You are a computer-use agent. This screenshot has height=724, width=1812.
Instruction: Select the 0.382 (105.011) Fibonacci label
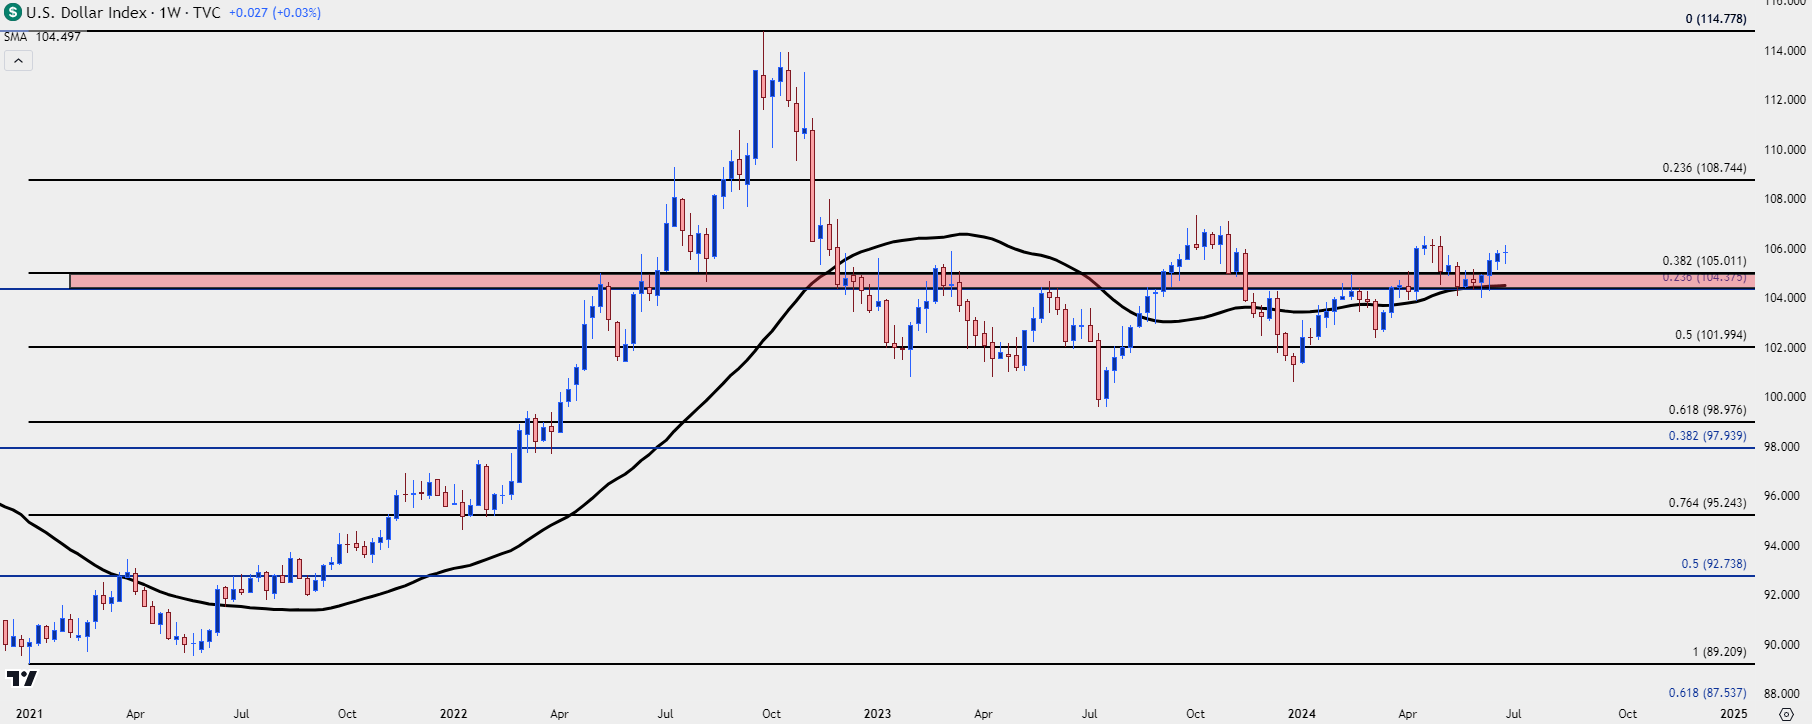pos(1705,261)
